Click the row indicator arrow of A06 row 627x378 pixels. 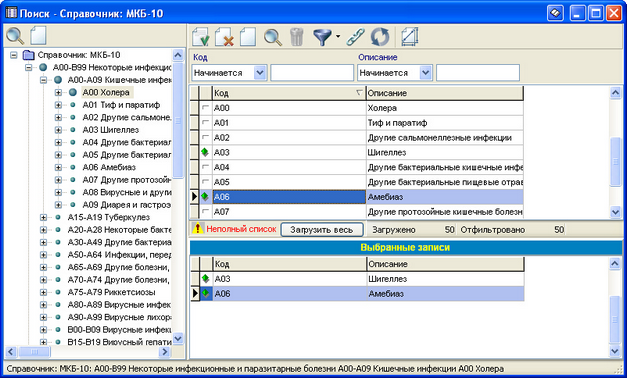[194, 196]
